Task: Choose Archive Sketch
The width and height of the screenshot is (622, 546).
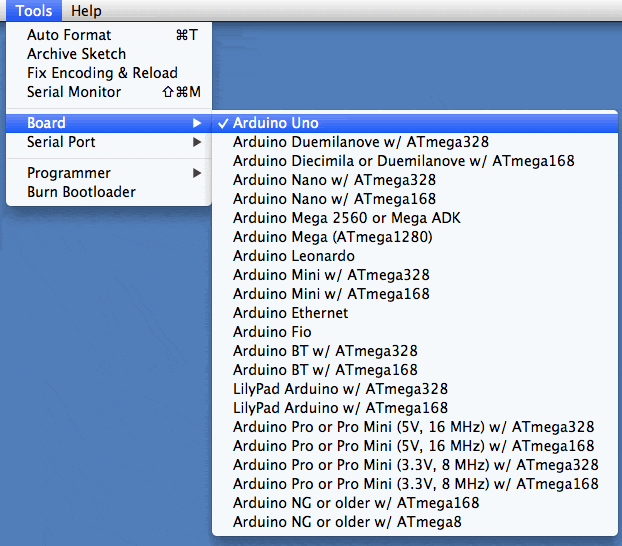Action: (x=109, y=54)
